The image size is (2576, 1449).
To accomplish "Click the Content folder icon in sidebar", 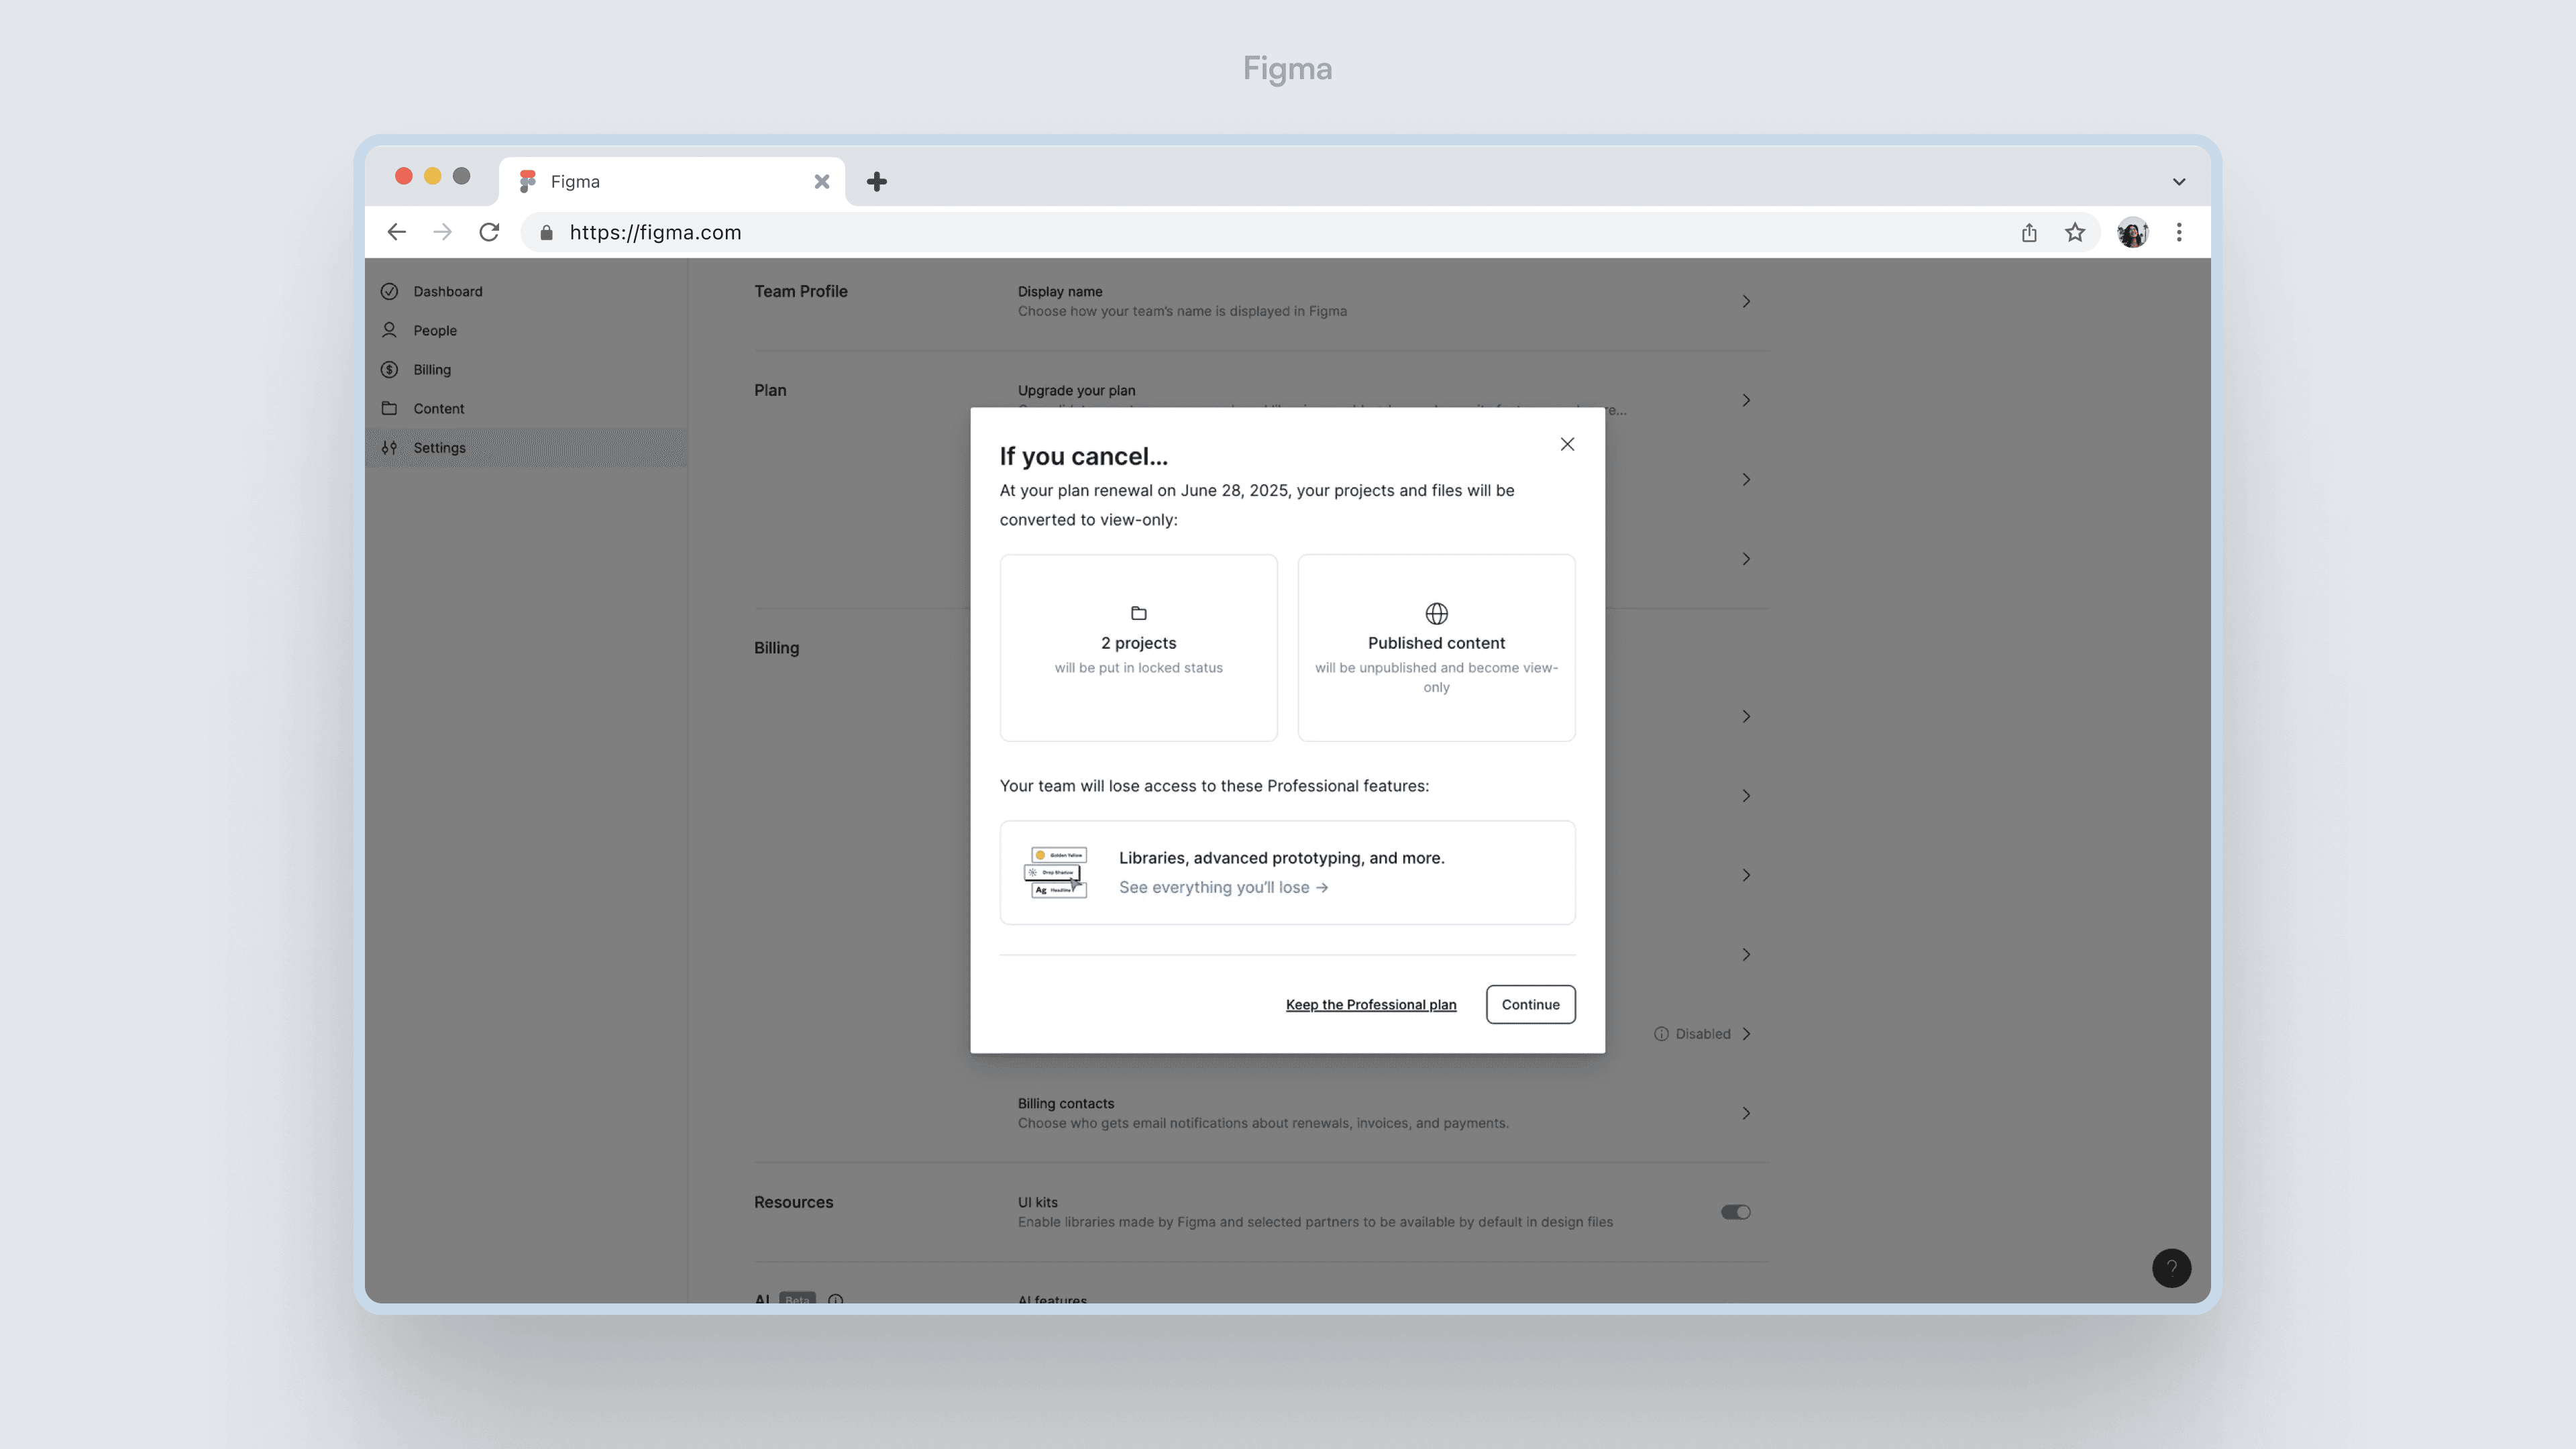I will [389, 408].
